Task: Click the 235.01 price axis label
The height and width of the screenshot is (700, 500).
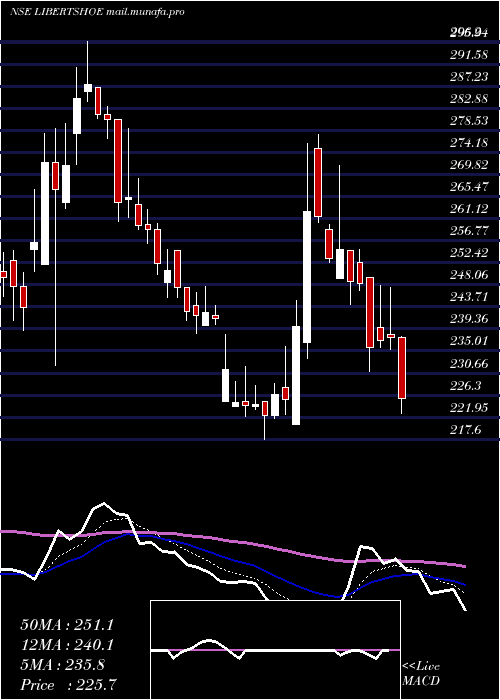Action: (x=468, y=341)
